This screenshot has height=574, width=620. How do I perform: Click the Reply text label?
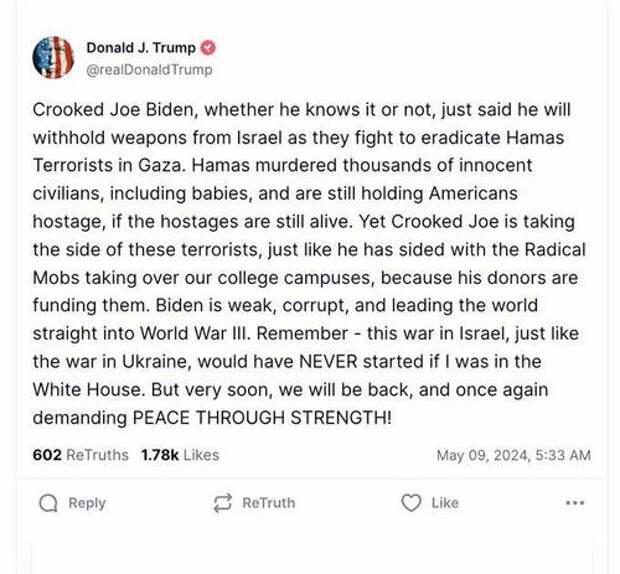pyautogui.click(x=87, y=503)
